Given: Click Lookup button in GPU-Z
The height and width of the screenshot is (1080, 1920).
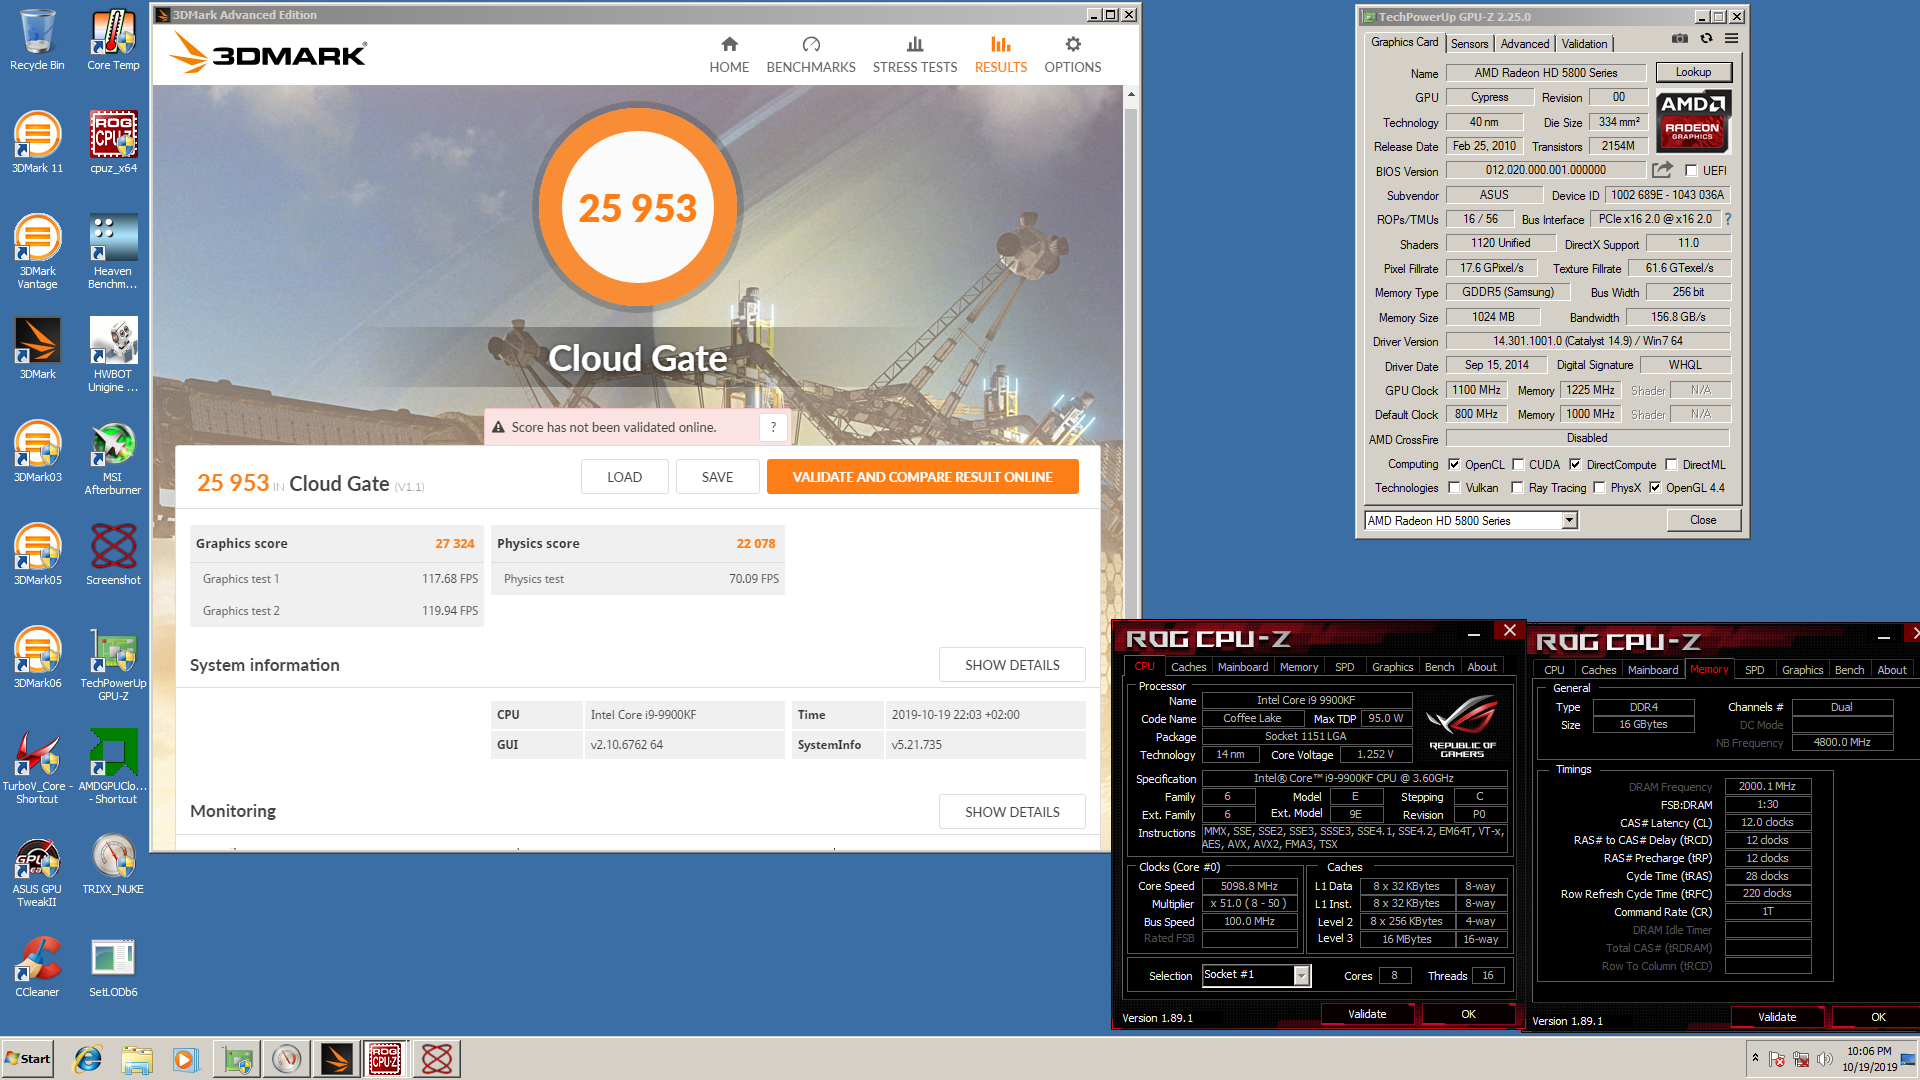Looking at the screenshot, I should [1693, 72].
